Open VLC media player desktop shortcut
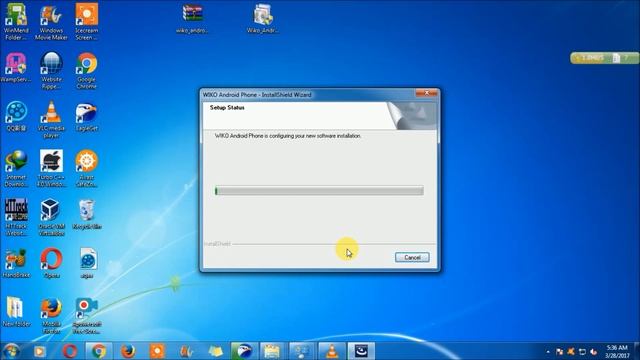This screenshot has height=360, width=640. tap(51, 120)
